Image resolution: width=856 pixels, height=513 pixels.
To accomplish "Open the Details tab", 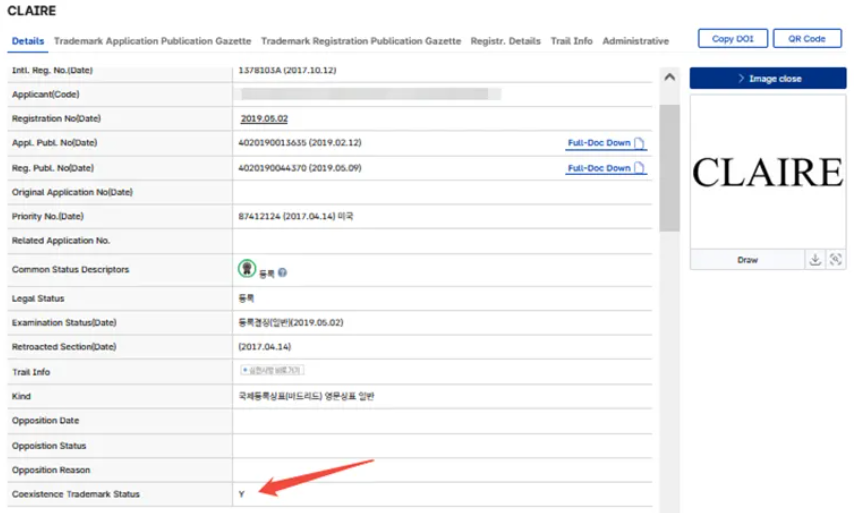I will (x=28, y=41).
